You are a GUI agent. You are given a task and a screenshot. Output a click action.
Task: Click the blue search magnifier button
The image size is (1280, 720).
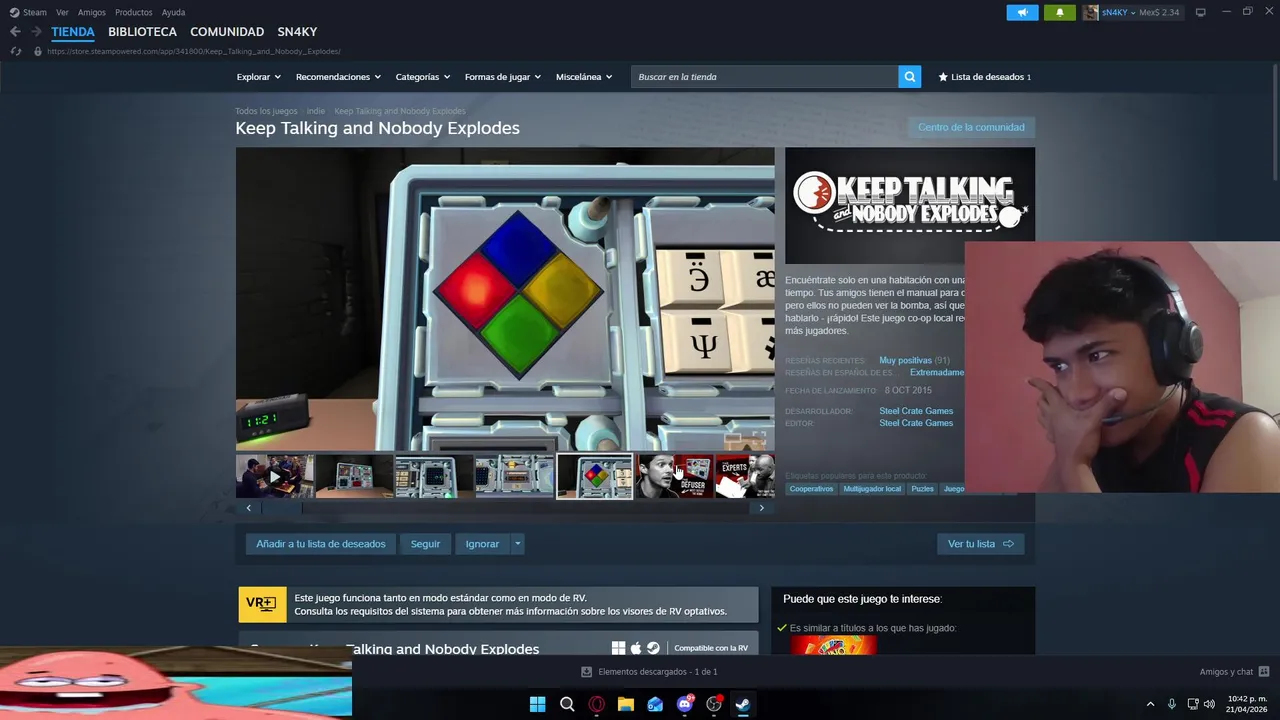pos(909,77)
